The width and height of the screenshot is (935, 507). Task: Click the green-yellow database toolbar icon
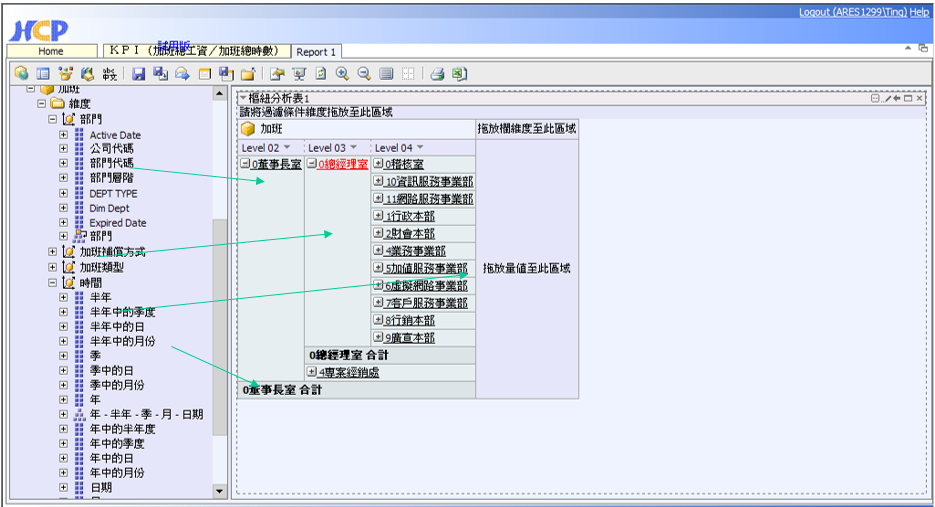tap(88, 73)
